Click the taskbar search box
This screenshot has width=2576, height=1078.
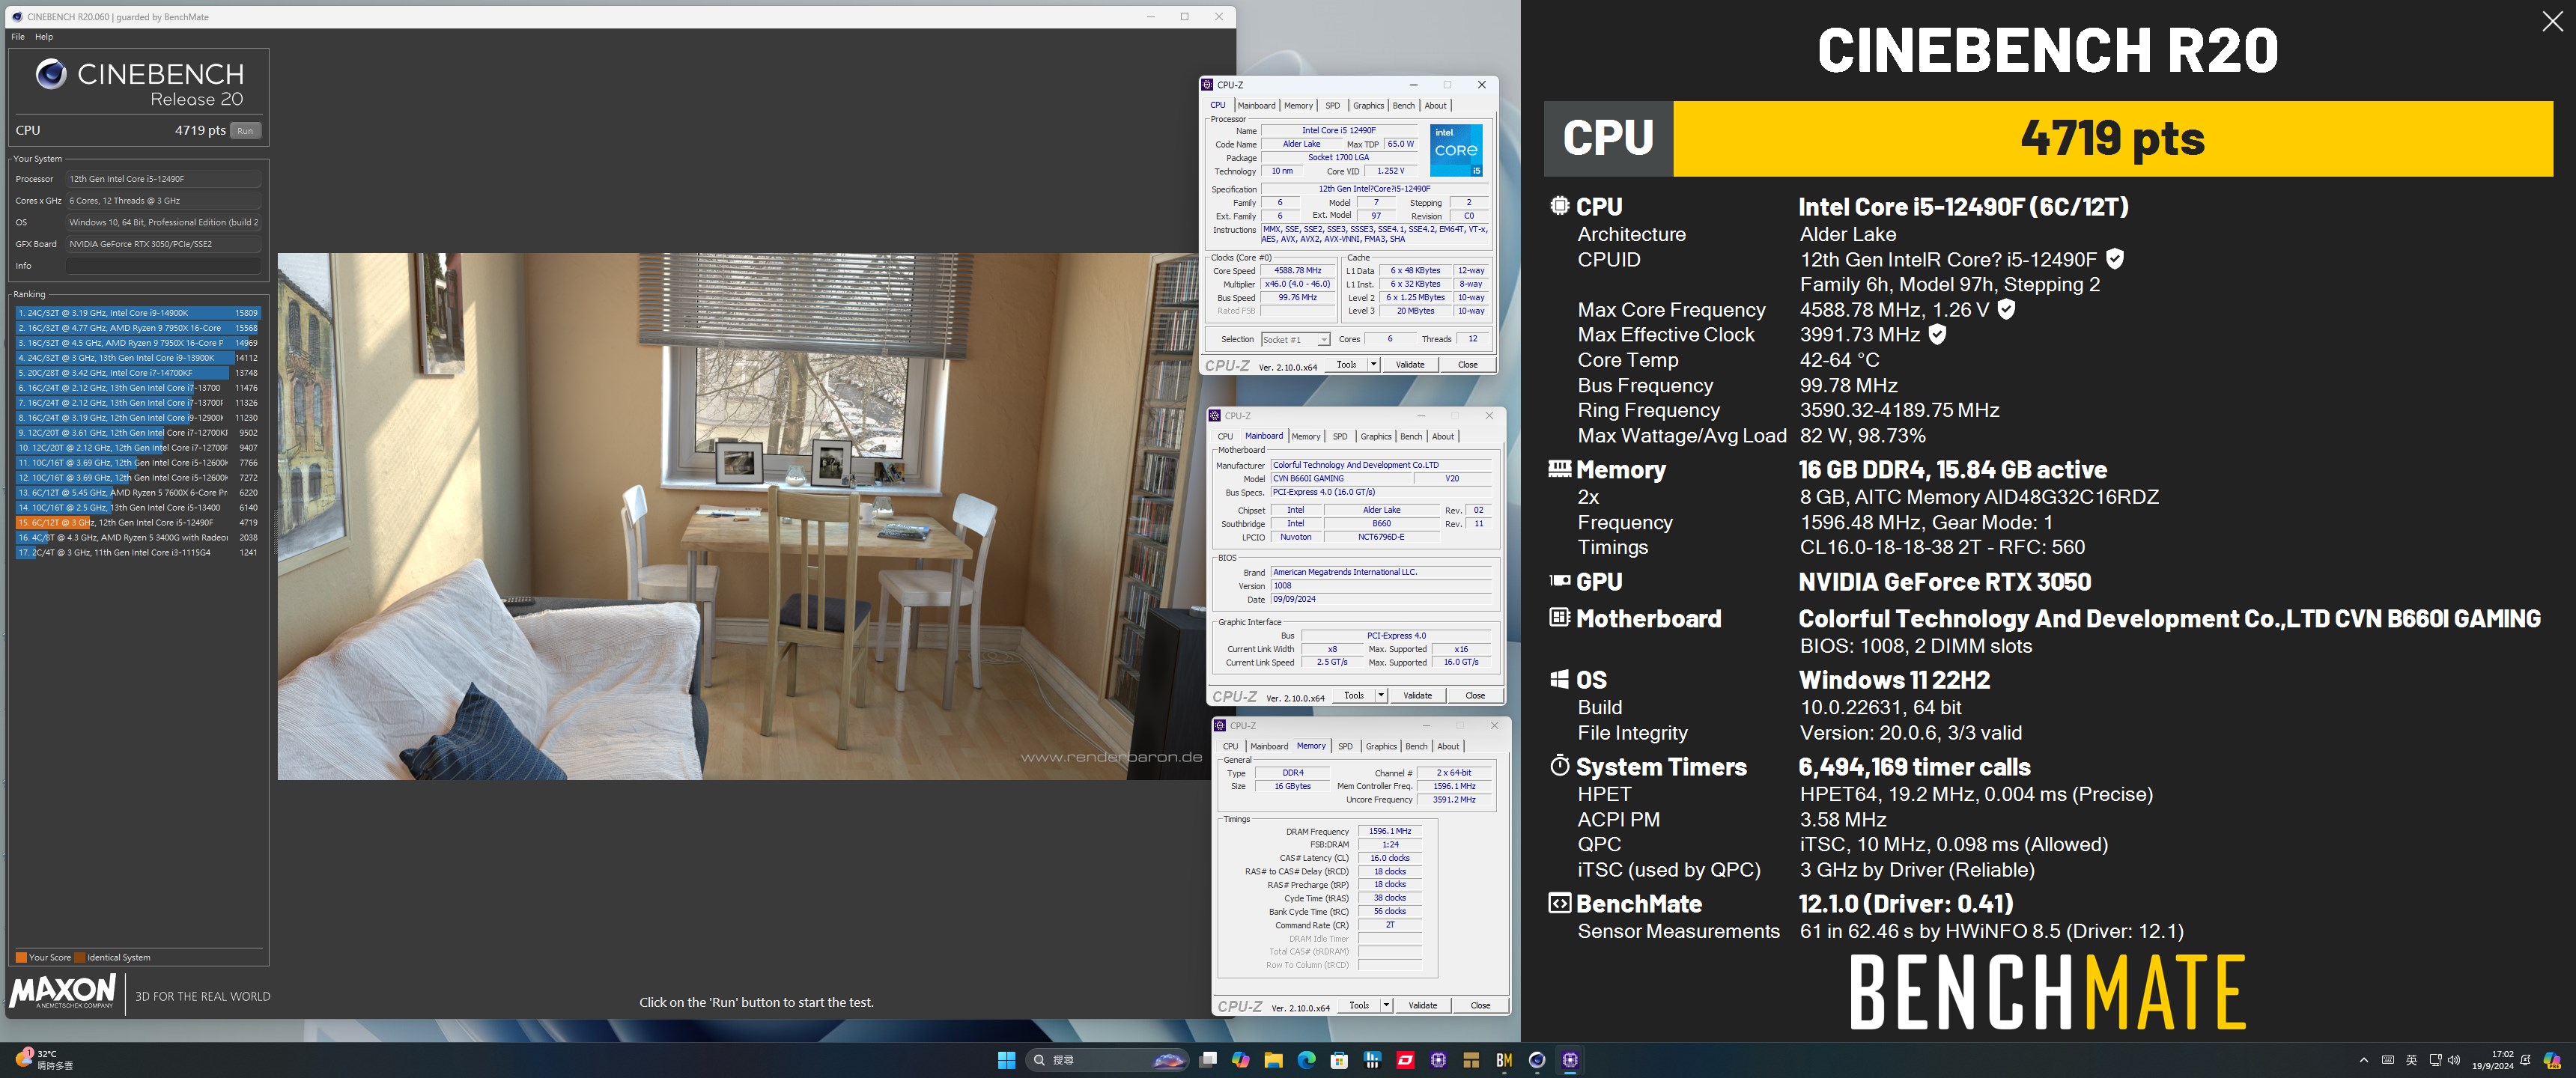point(1107,1060)
